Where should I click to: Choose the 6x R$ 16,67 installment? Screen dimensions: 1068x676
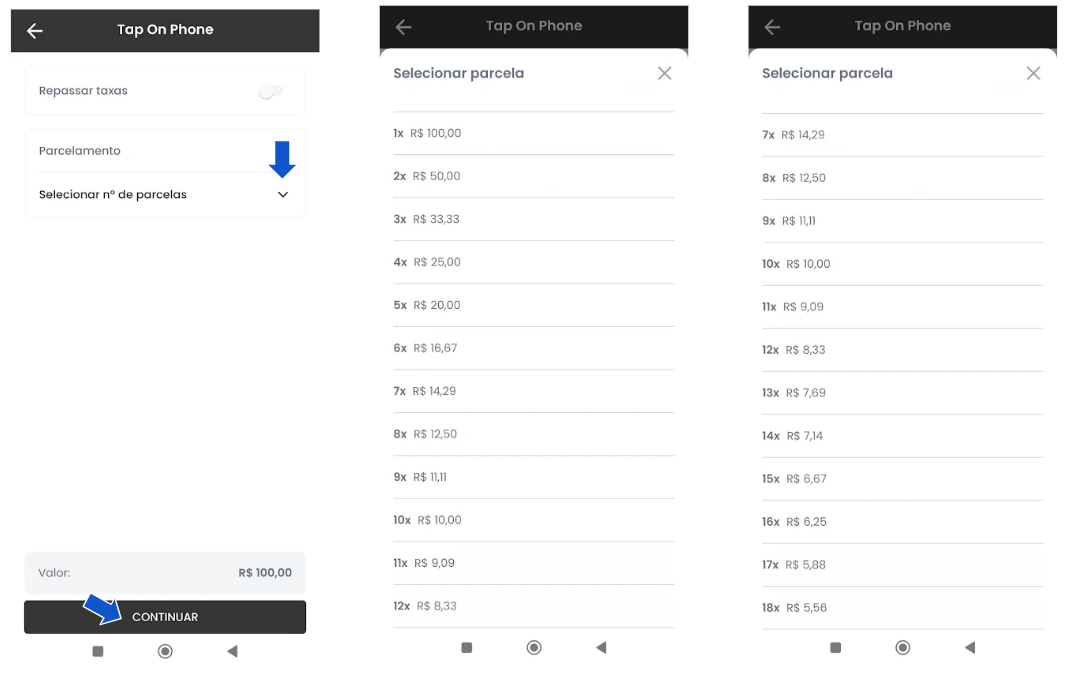[533, 348]
